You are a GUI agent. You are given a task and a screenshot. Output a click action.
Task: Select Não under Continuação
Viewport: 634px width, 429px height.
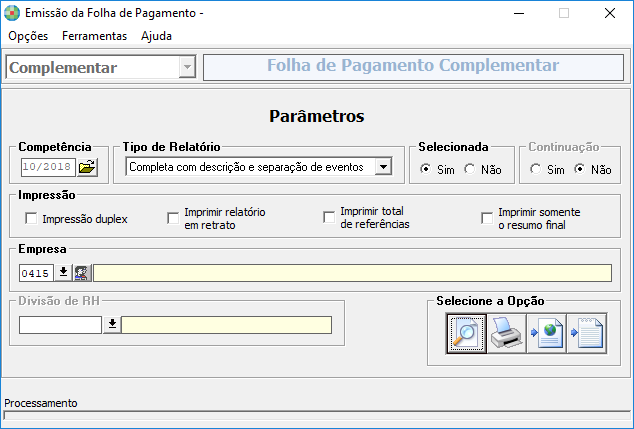(x=580, y=169)
